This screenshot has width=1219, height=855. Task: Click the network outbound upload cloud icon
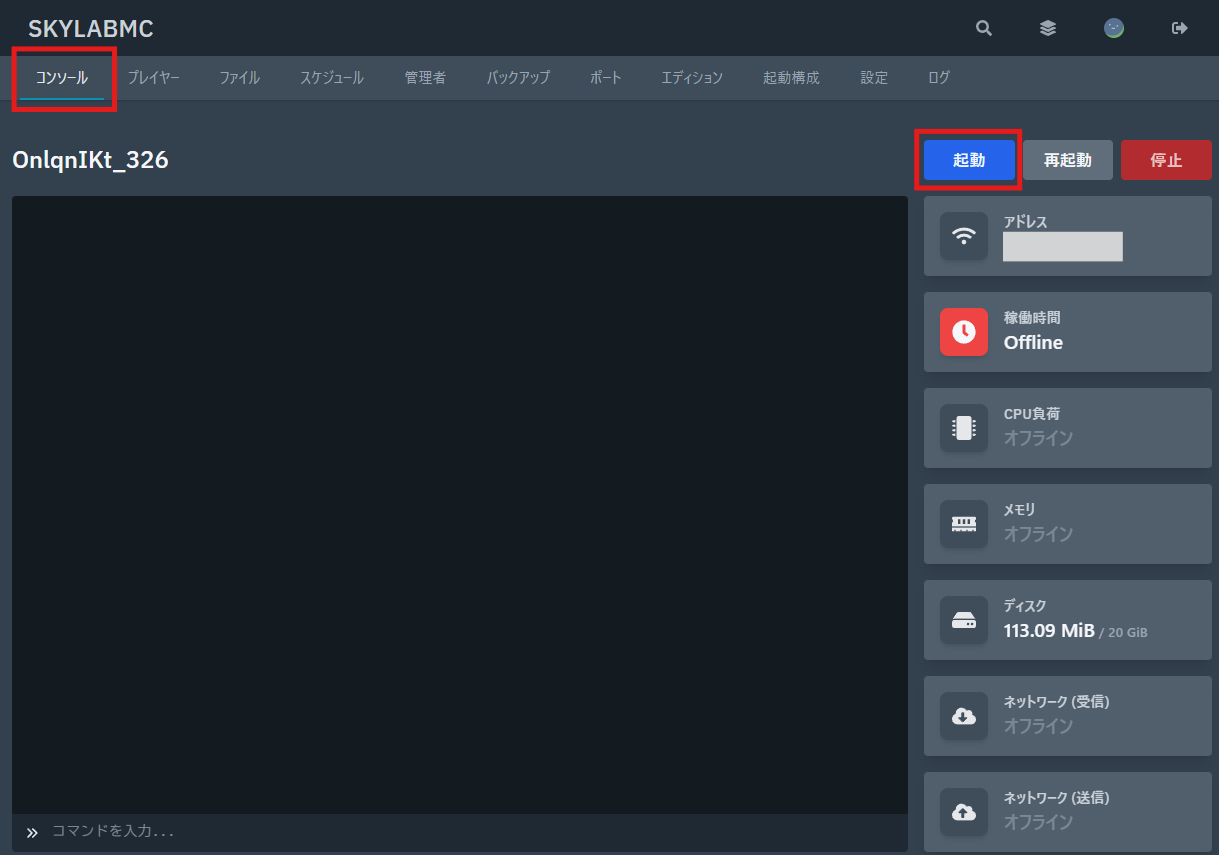(x=964, y=812)
